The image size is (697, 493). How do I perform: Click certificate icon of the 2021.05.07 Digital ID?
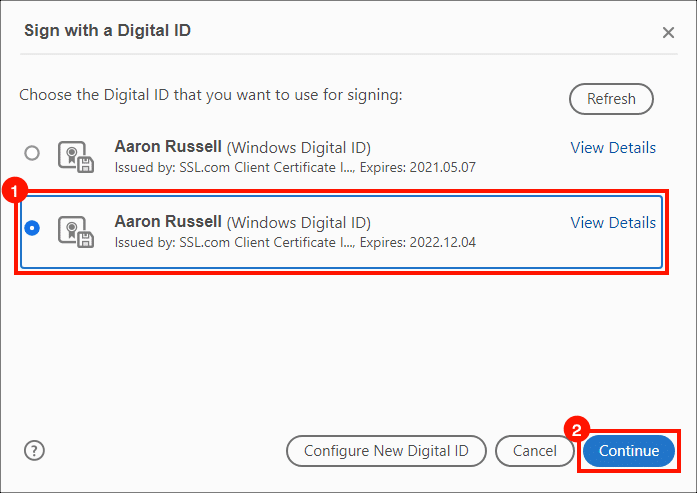click(x=76, y=157)
